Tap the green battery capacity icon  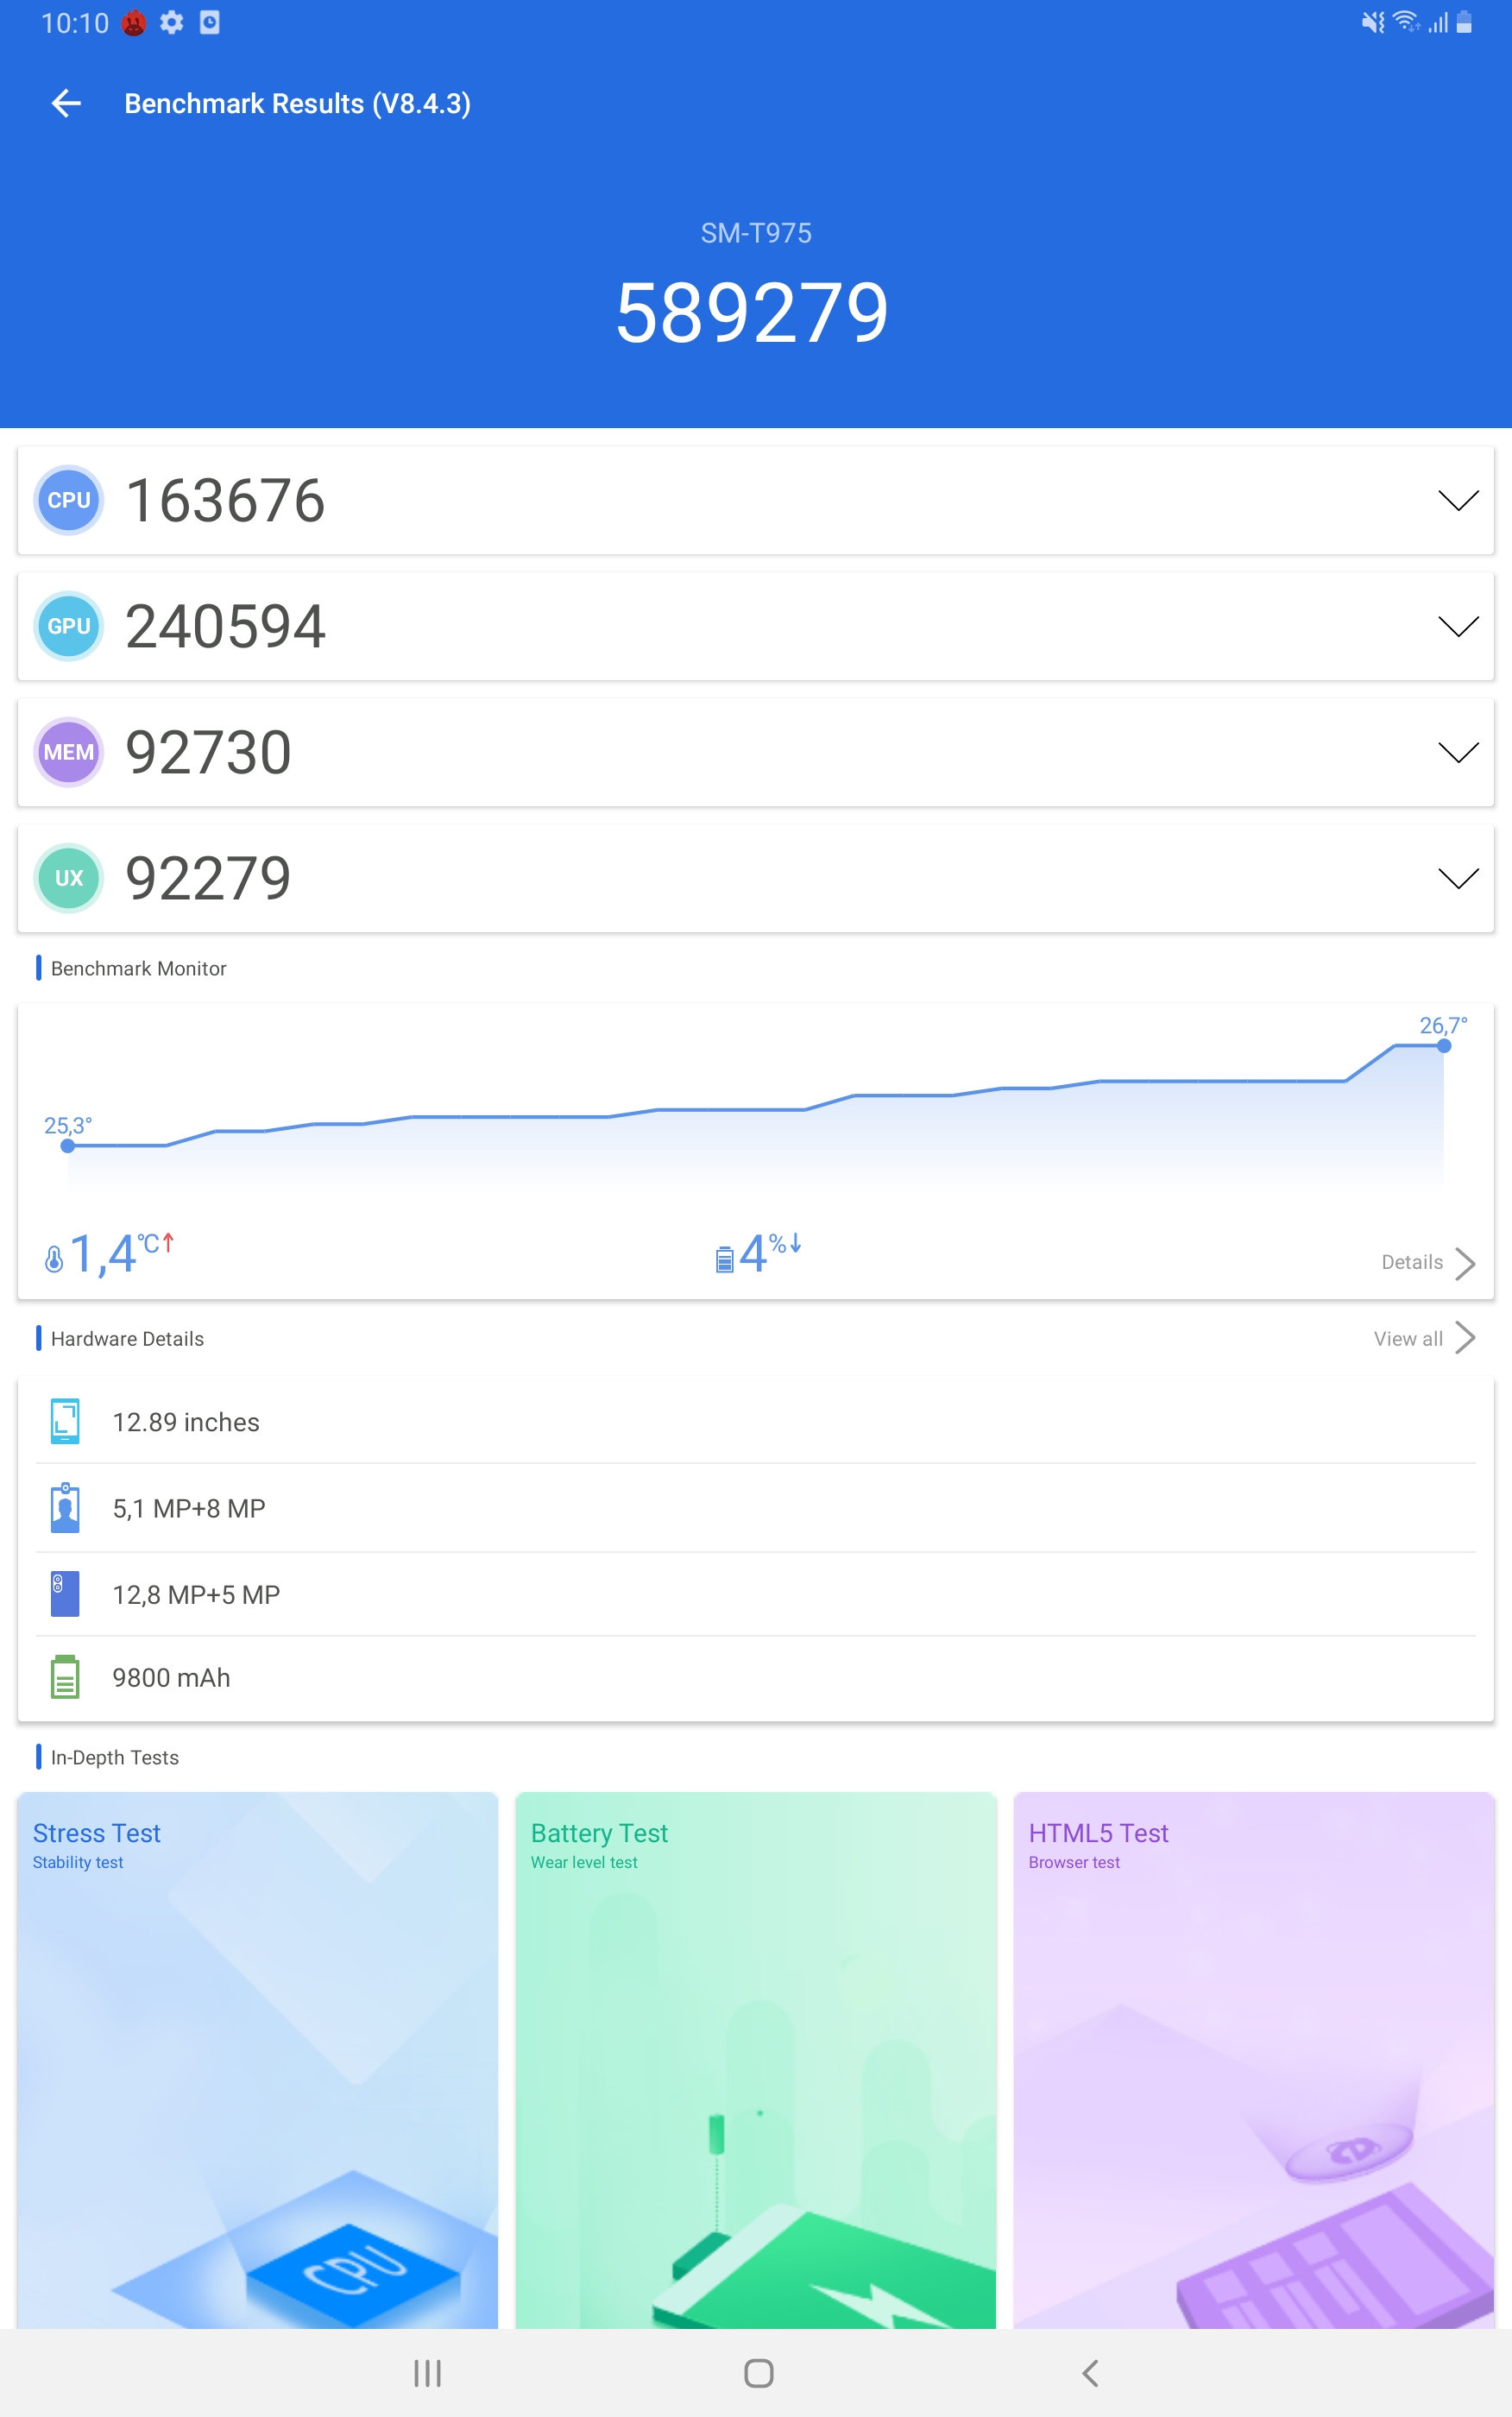tap(65, 1677)
